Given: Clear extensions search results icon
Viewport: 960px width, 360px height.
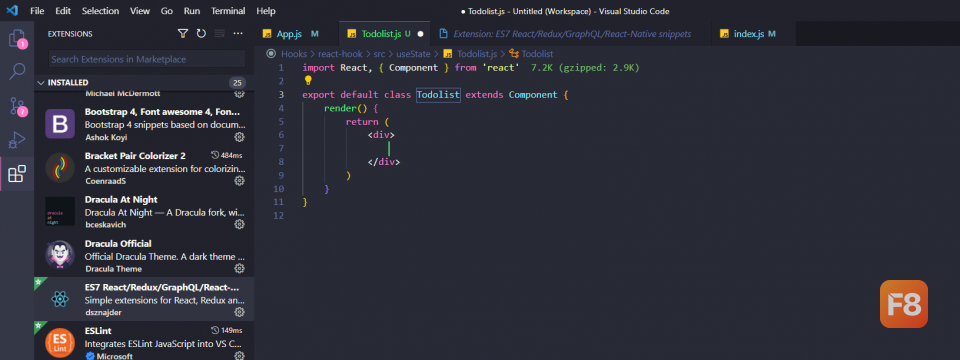Looking at the screenshot, I should pos(220,34).
